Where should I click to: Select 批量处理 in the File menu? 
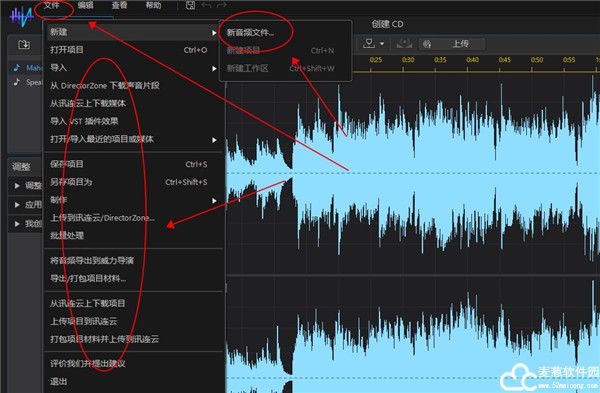pos(67,235)
